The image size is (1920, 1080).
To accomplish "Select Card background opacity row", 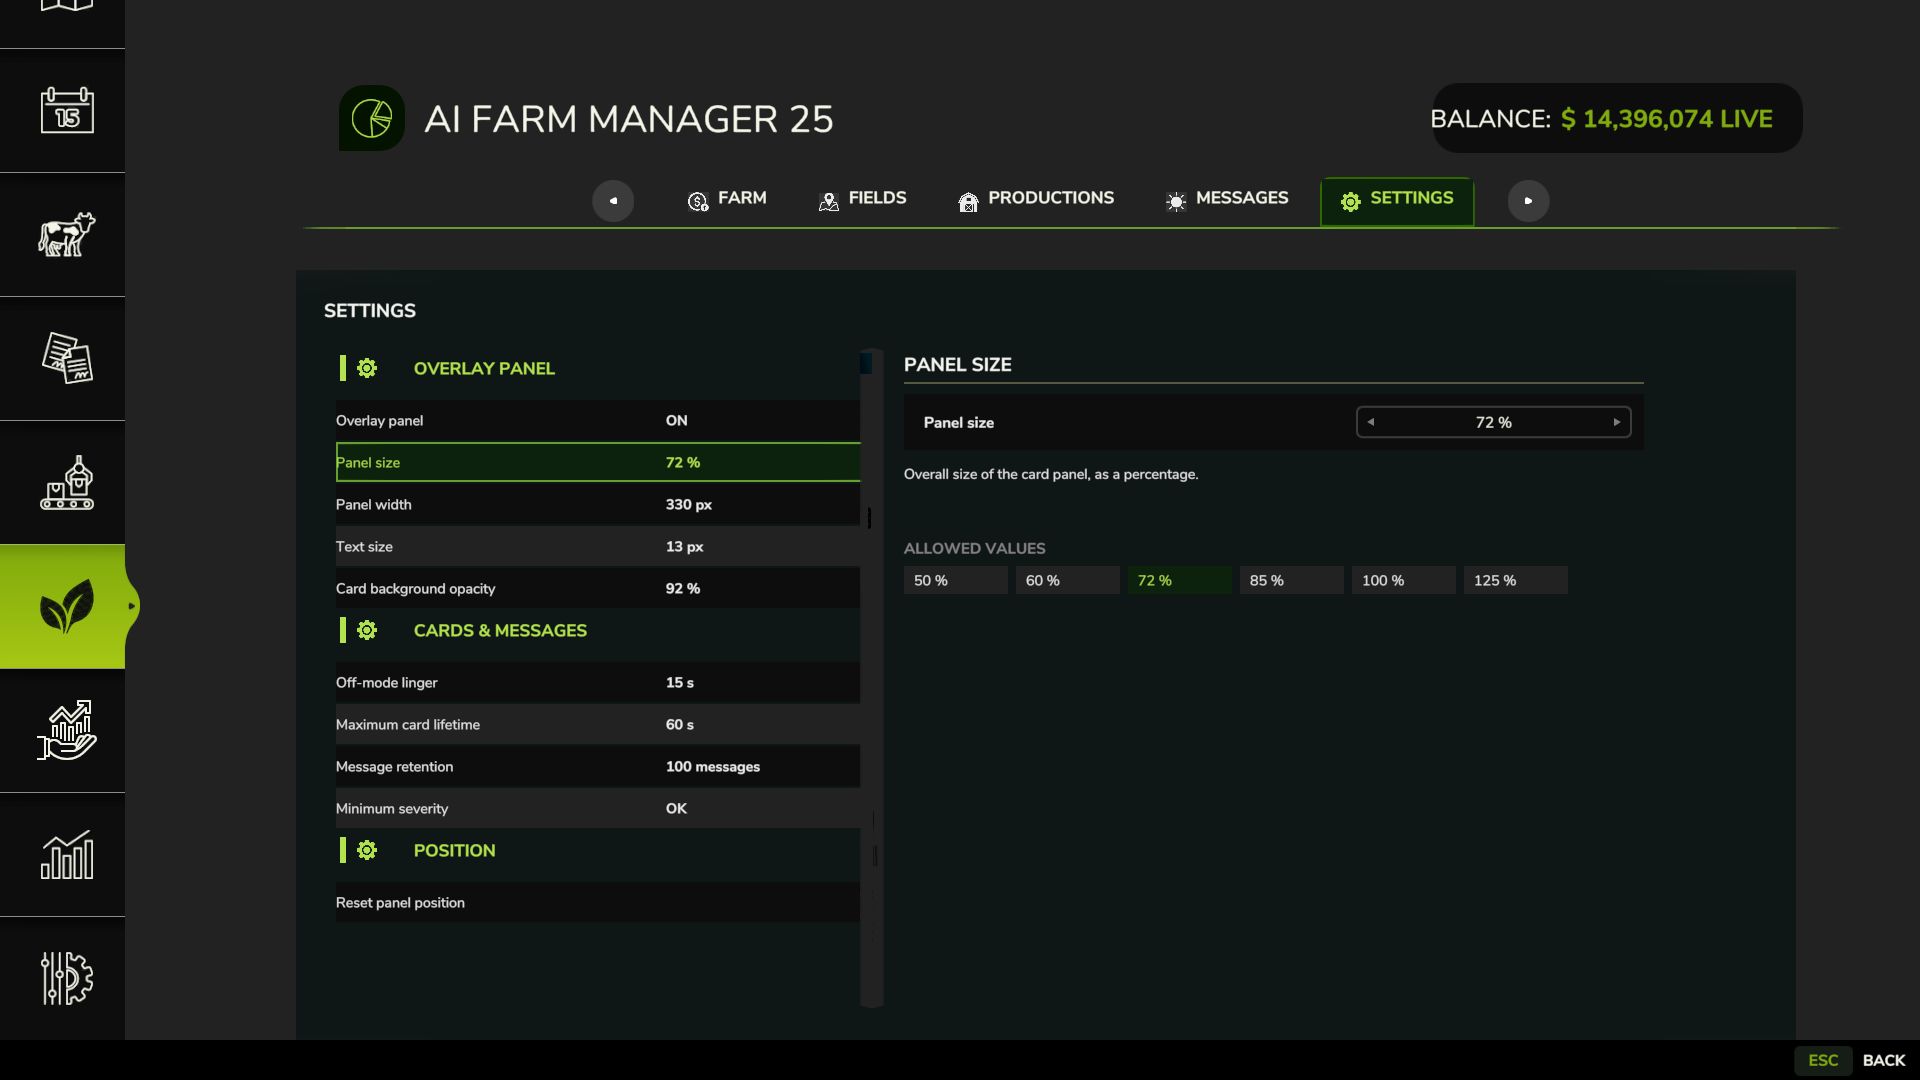I will tap(598, 589).
